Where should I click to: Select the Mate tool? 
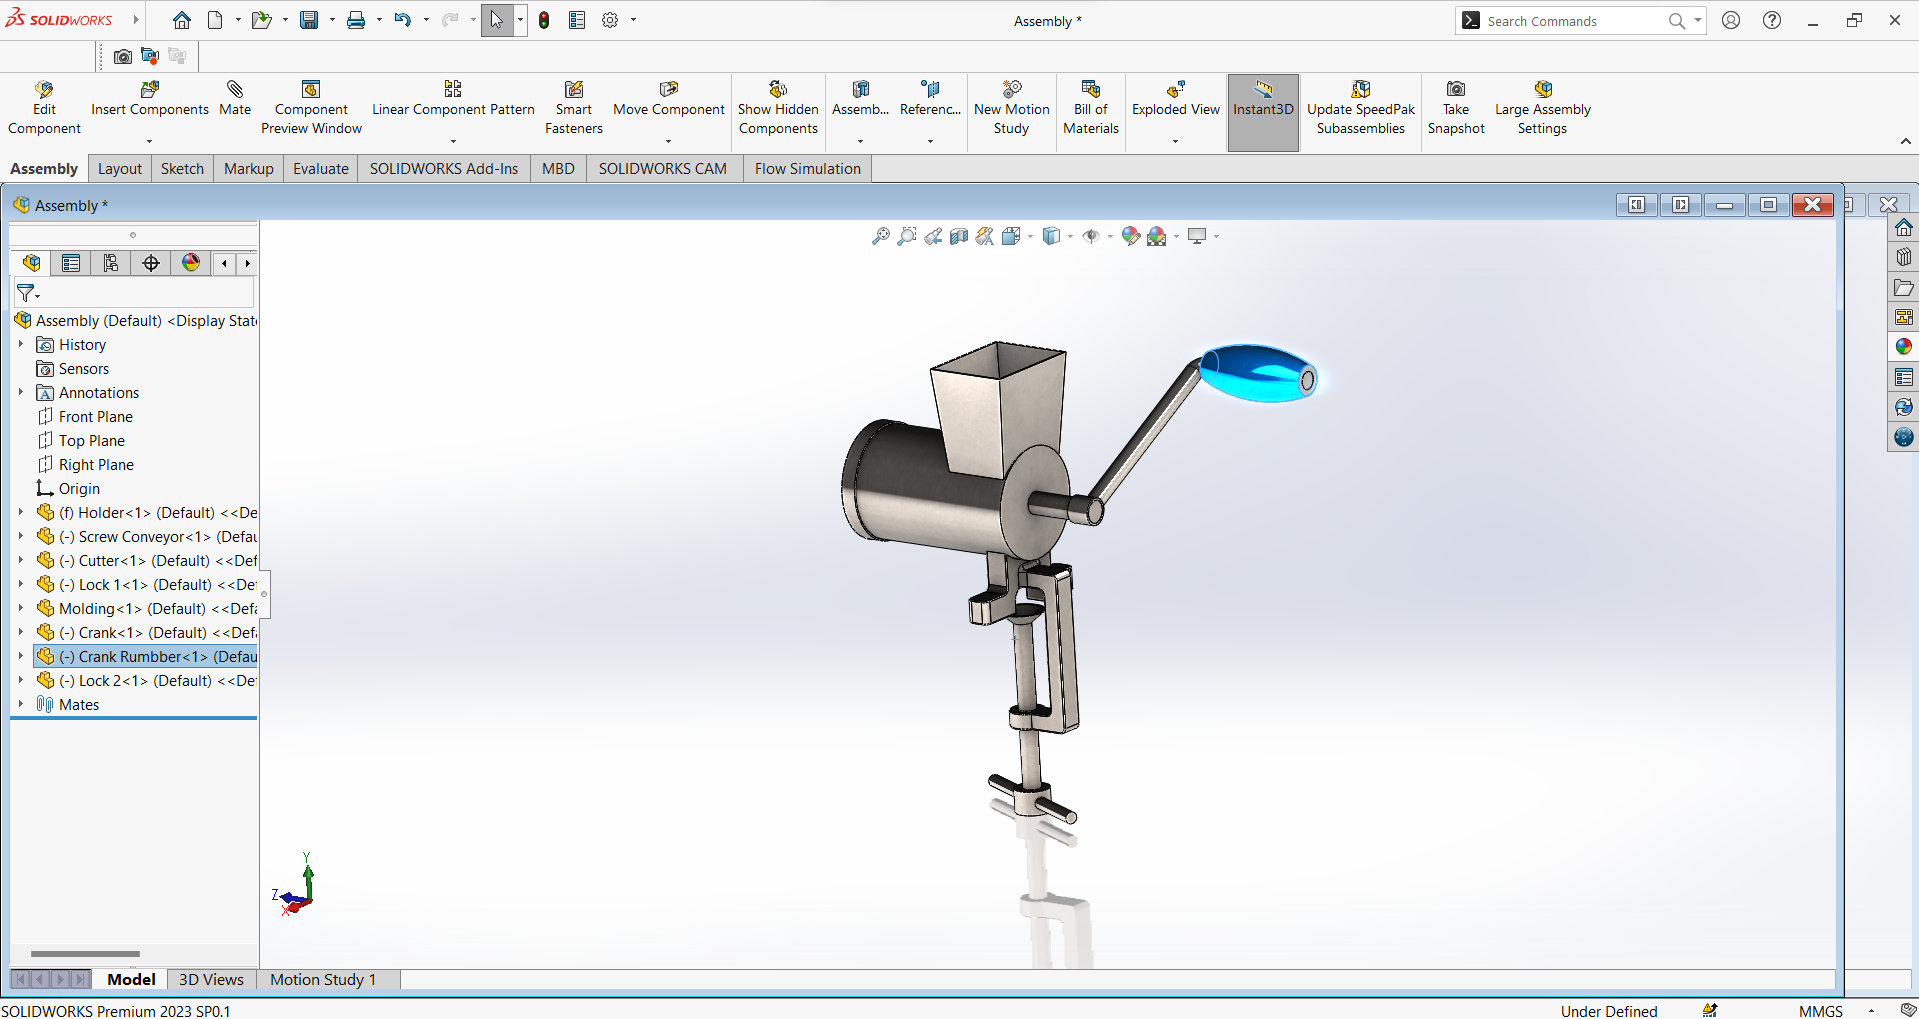pos(235,100)
